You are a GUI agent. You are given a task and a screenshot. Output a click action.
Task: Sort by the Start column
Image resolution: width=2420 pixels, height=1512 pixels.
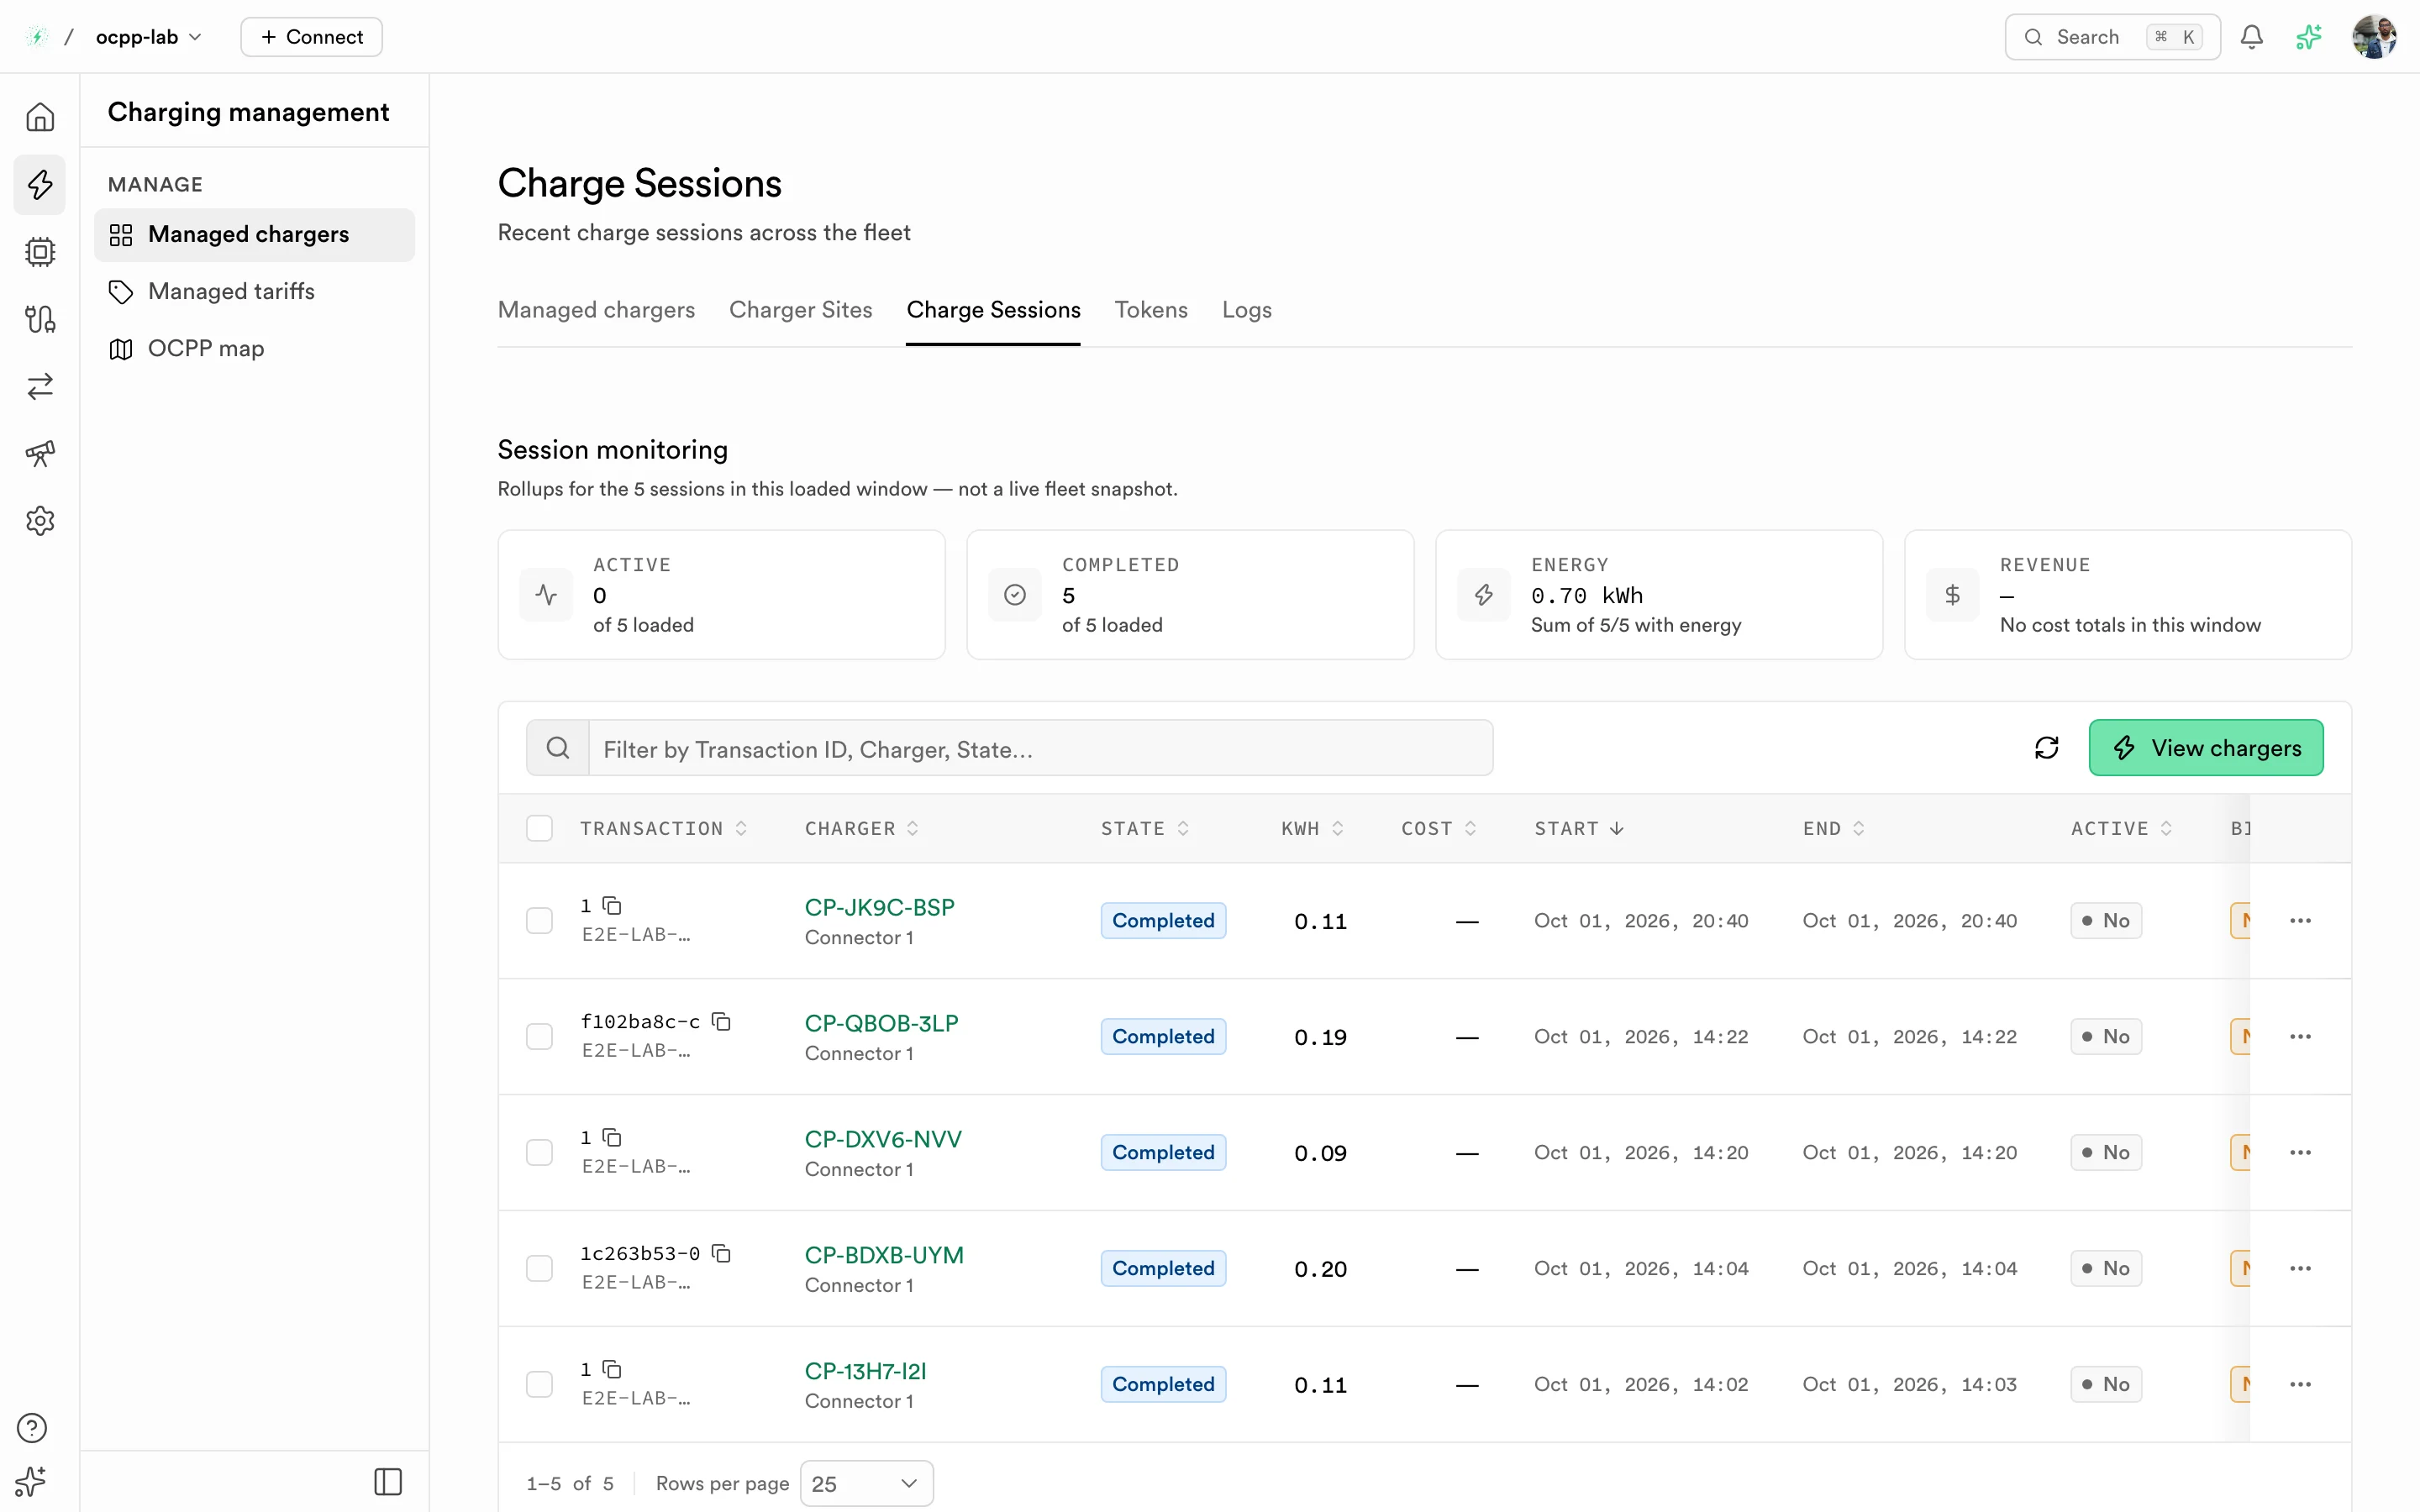(x=1579, y=828)
